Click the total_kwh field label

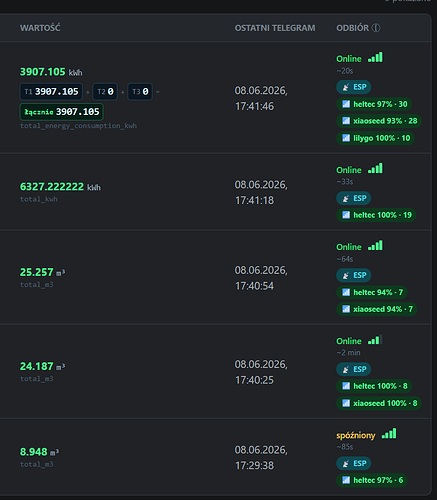[x=39, y=199]
